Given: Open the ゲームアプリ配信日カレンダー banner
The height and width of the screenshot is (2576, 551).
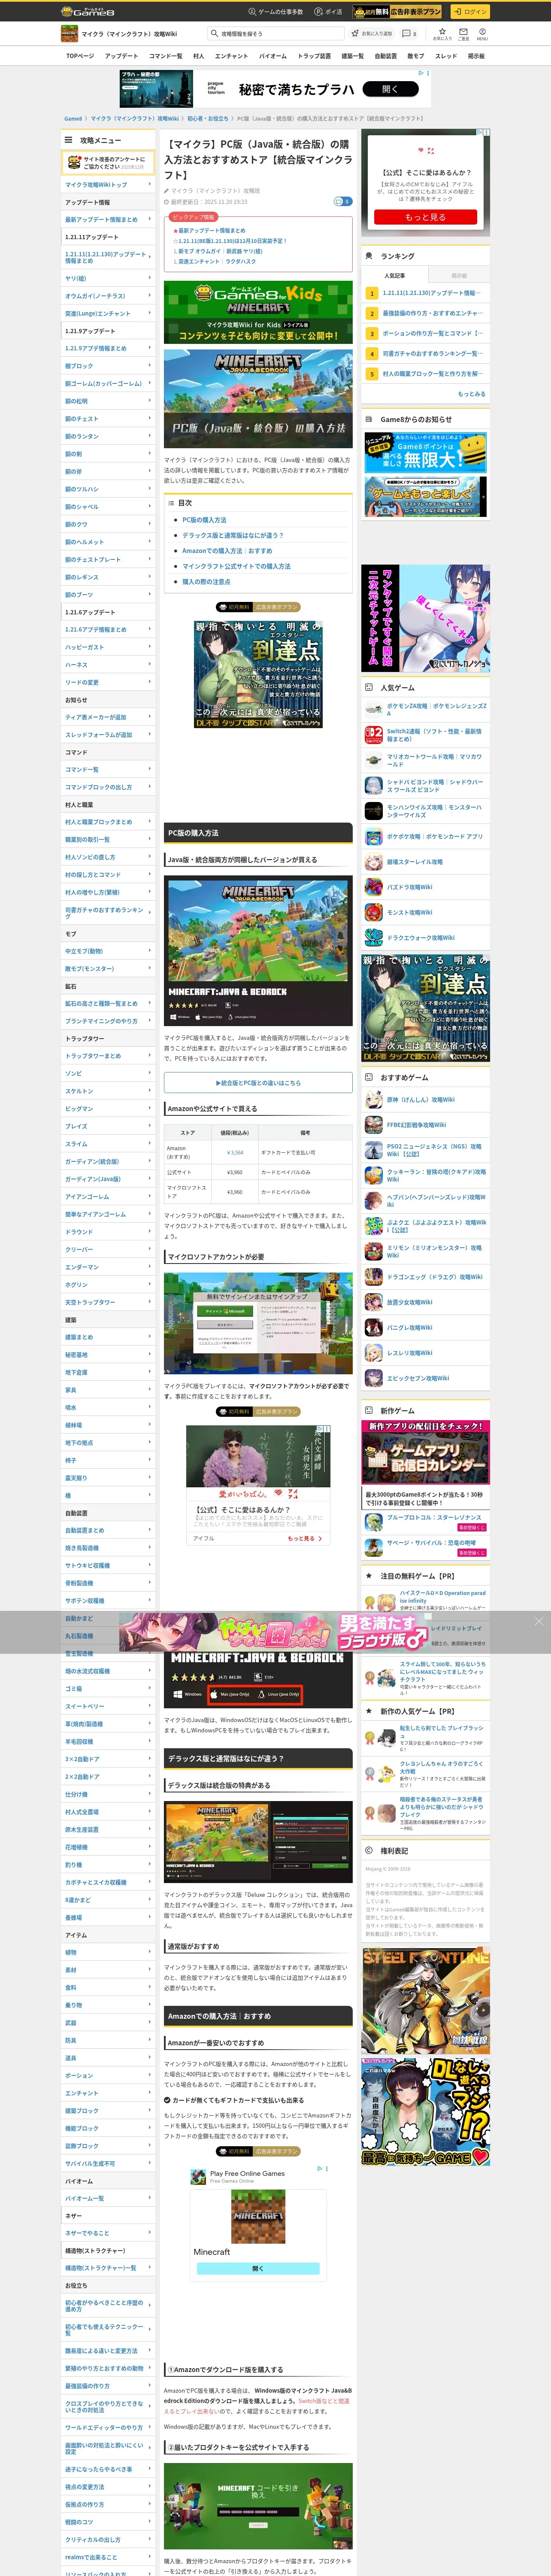Looking at the screenshot, I should click(x=425, y=1453).
